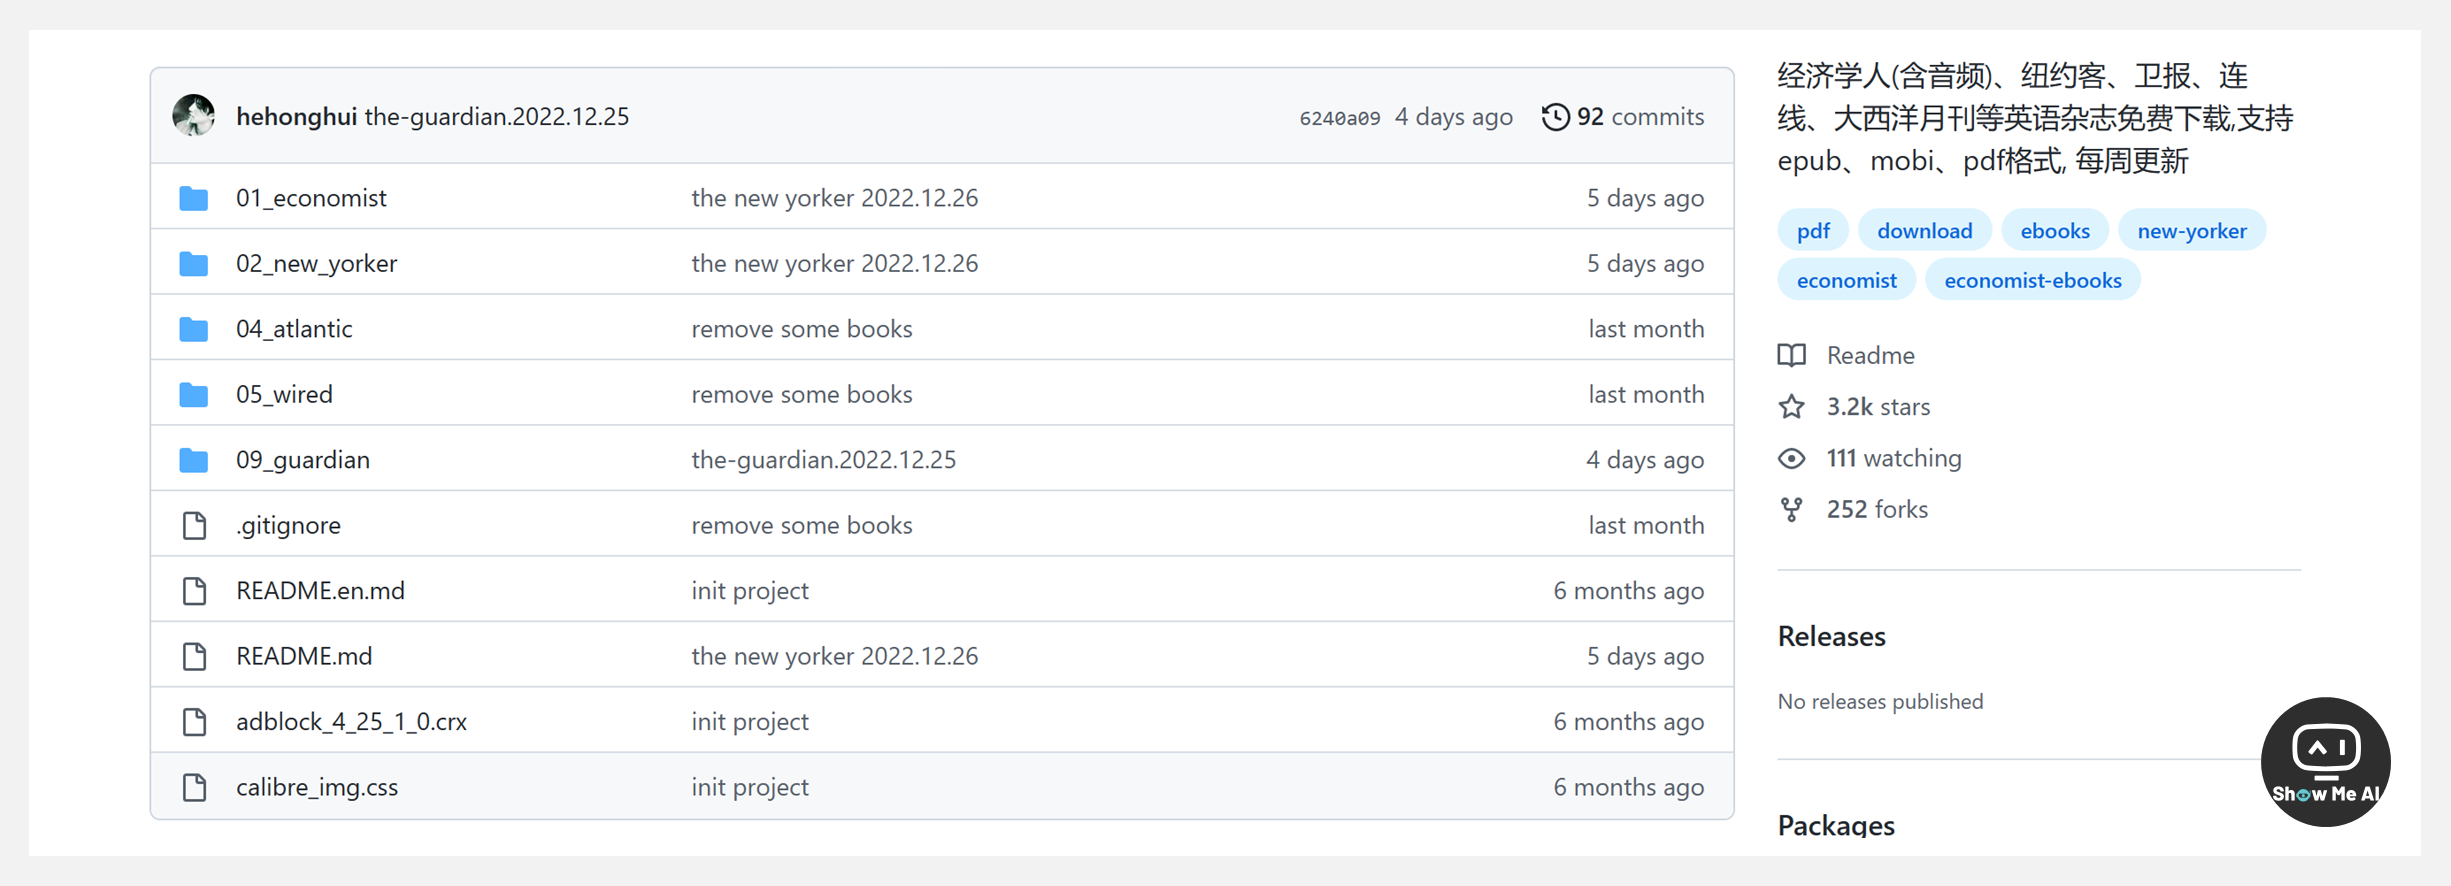Click the calibre_img.css file icon
The image size is (2451, 886).
pyautogui.click(x=195, y=787)
